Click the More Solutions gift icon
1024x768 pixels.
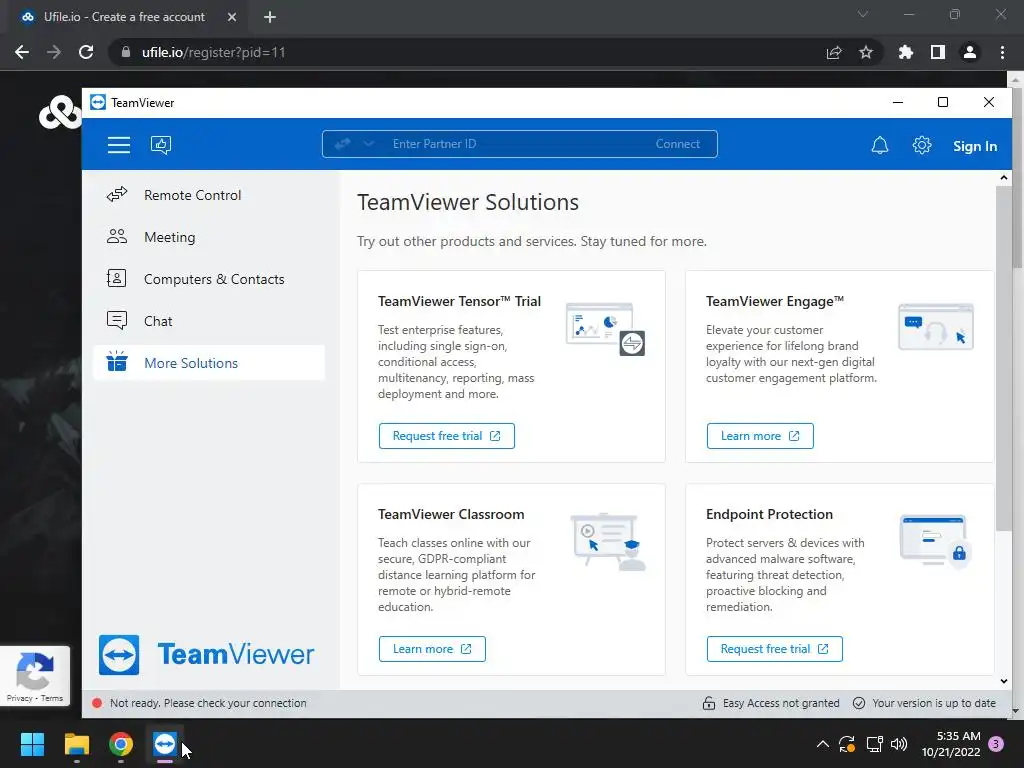pyautogui.click(x=117, y=361)
